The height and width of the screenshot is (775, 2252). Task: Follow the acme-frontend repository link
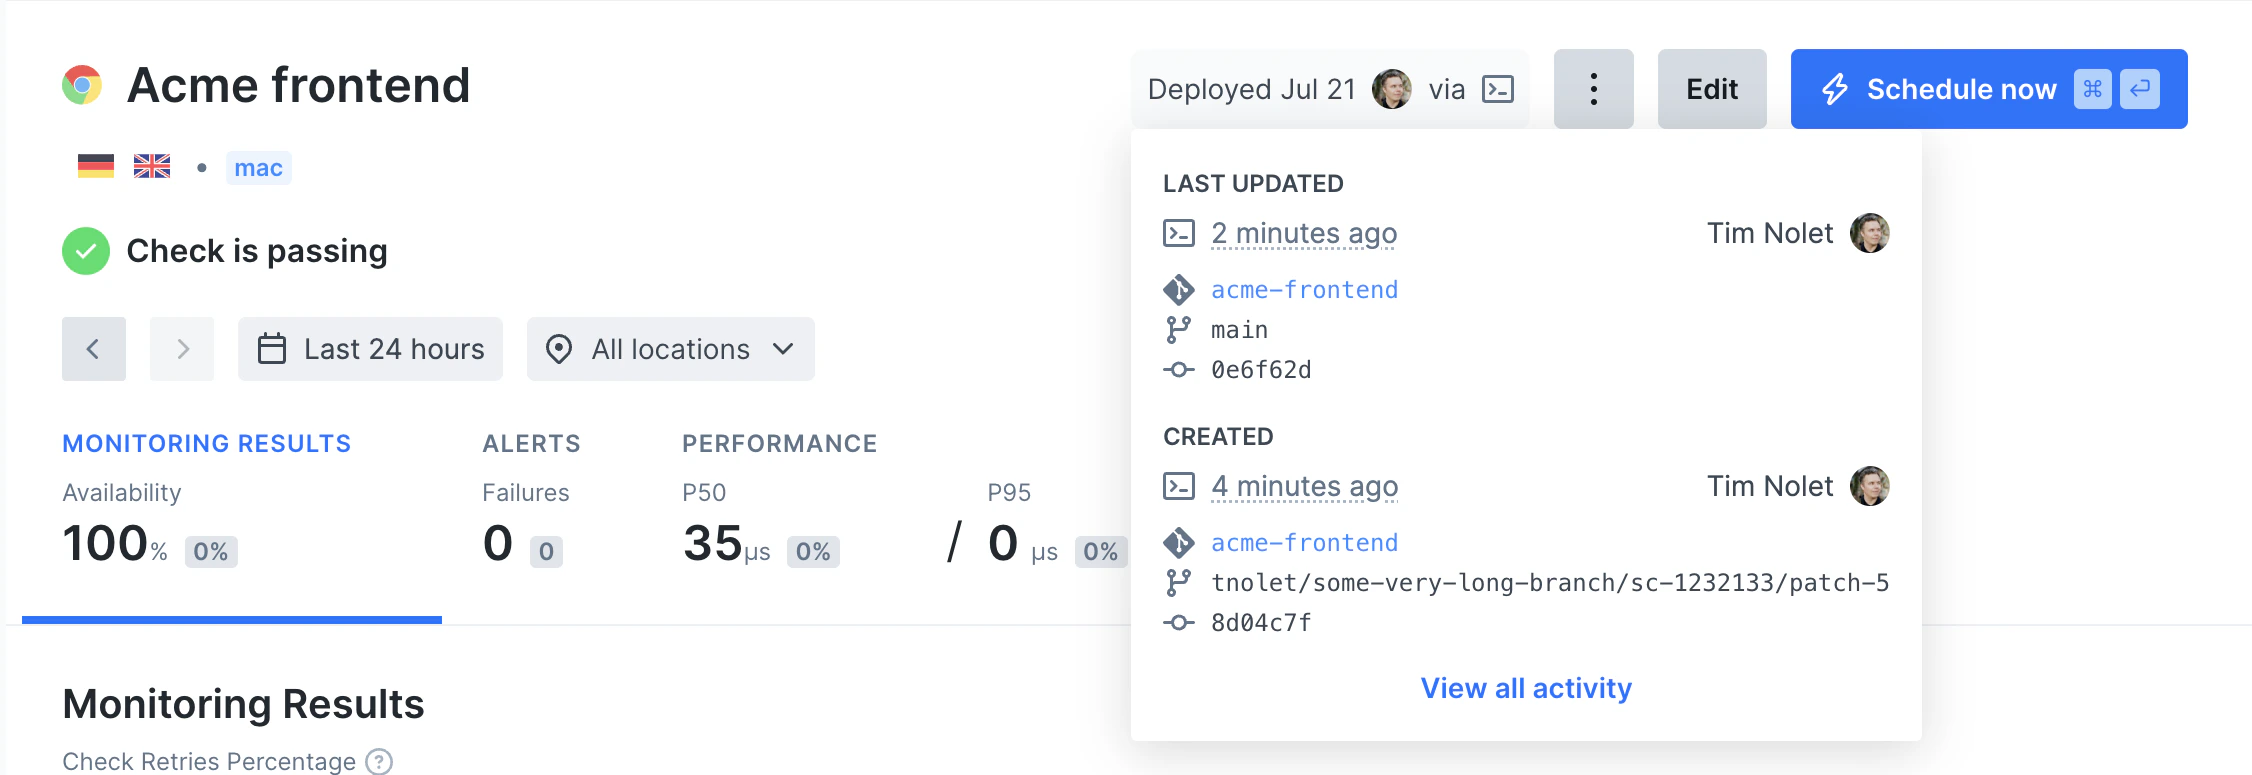(1304, 289)
